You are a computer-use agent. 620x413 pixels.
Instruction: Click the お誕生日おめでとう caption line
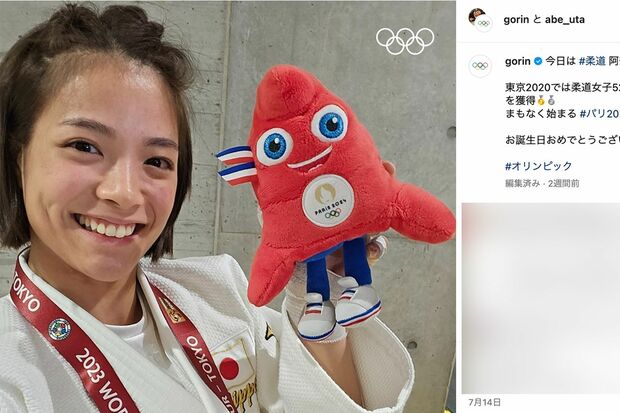click(x=562, y=140)
